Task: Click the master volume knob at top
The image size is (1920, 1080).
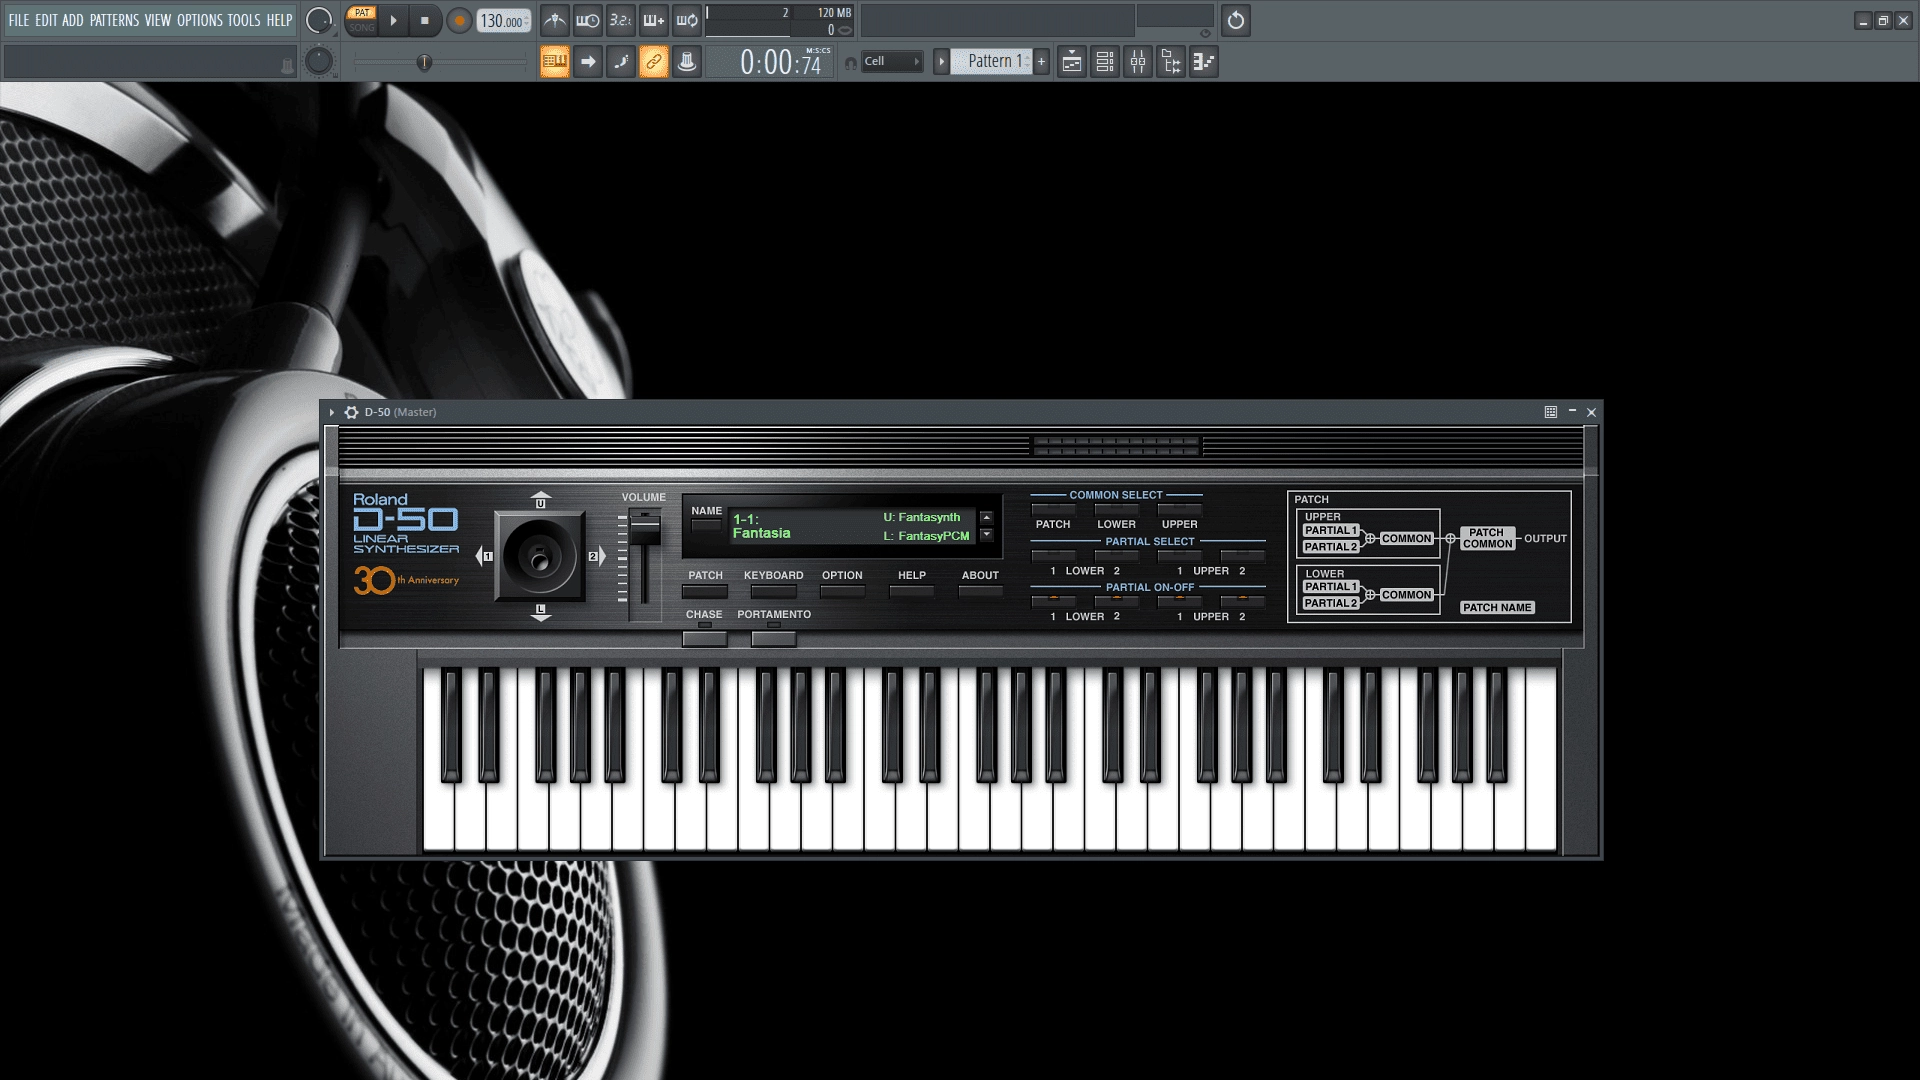Action: point(318,20)
